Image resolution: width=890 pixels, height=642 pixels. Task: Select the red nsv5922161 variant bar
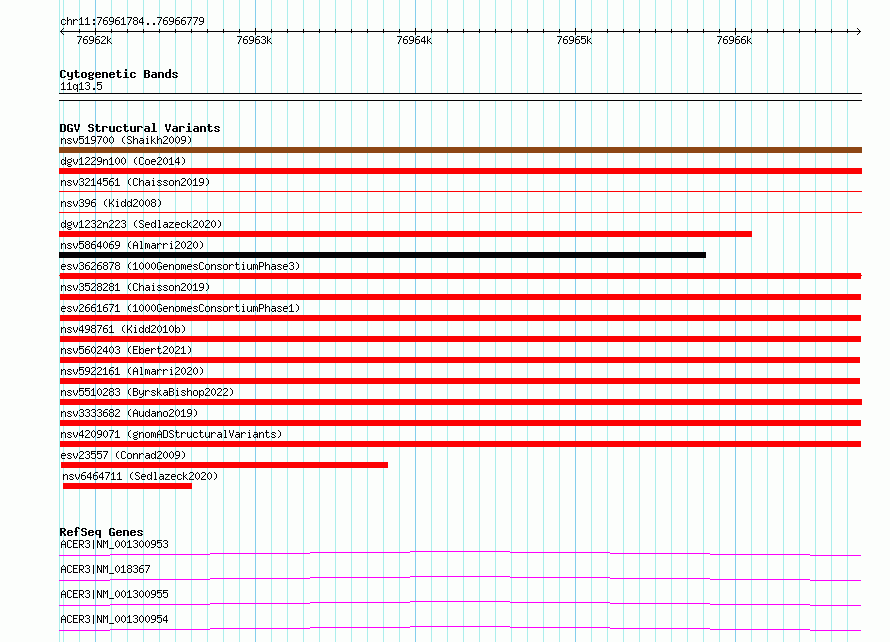(460, 381)
